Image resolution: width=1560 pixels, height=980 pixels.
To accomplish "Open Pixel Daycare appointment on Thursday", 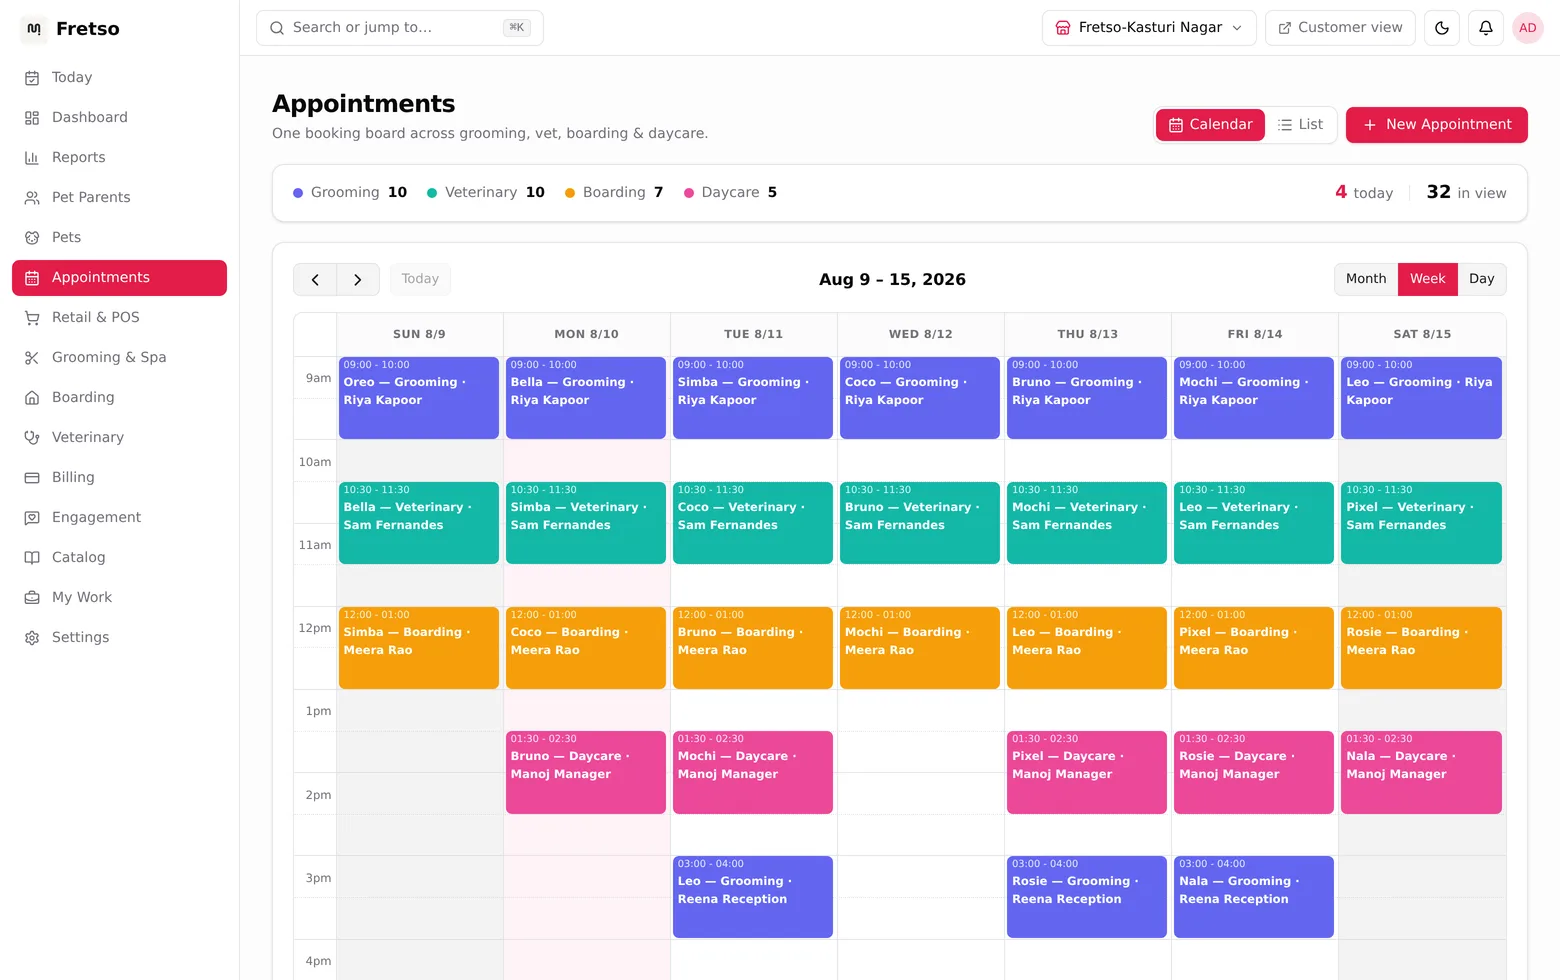I will [1087, 772].
